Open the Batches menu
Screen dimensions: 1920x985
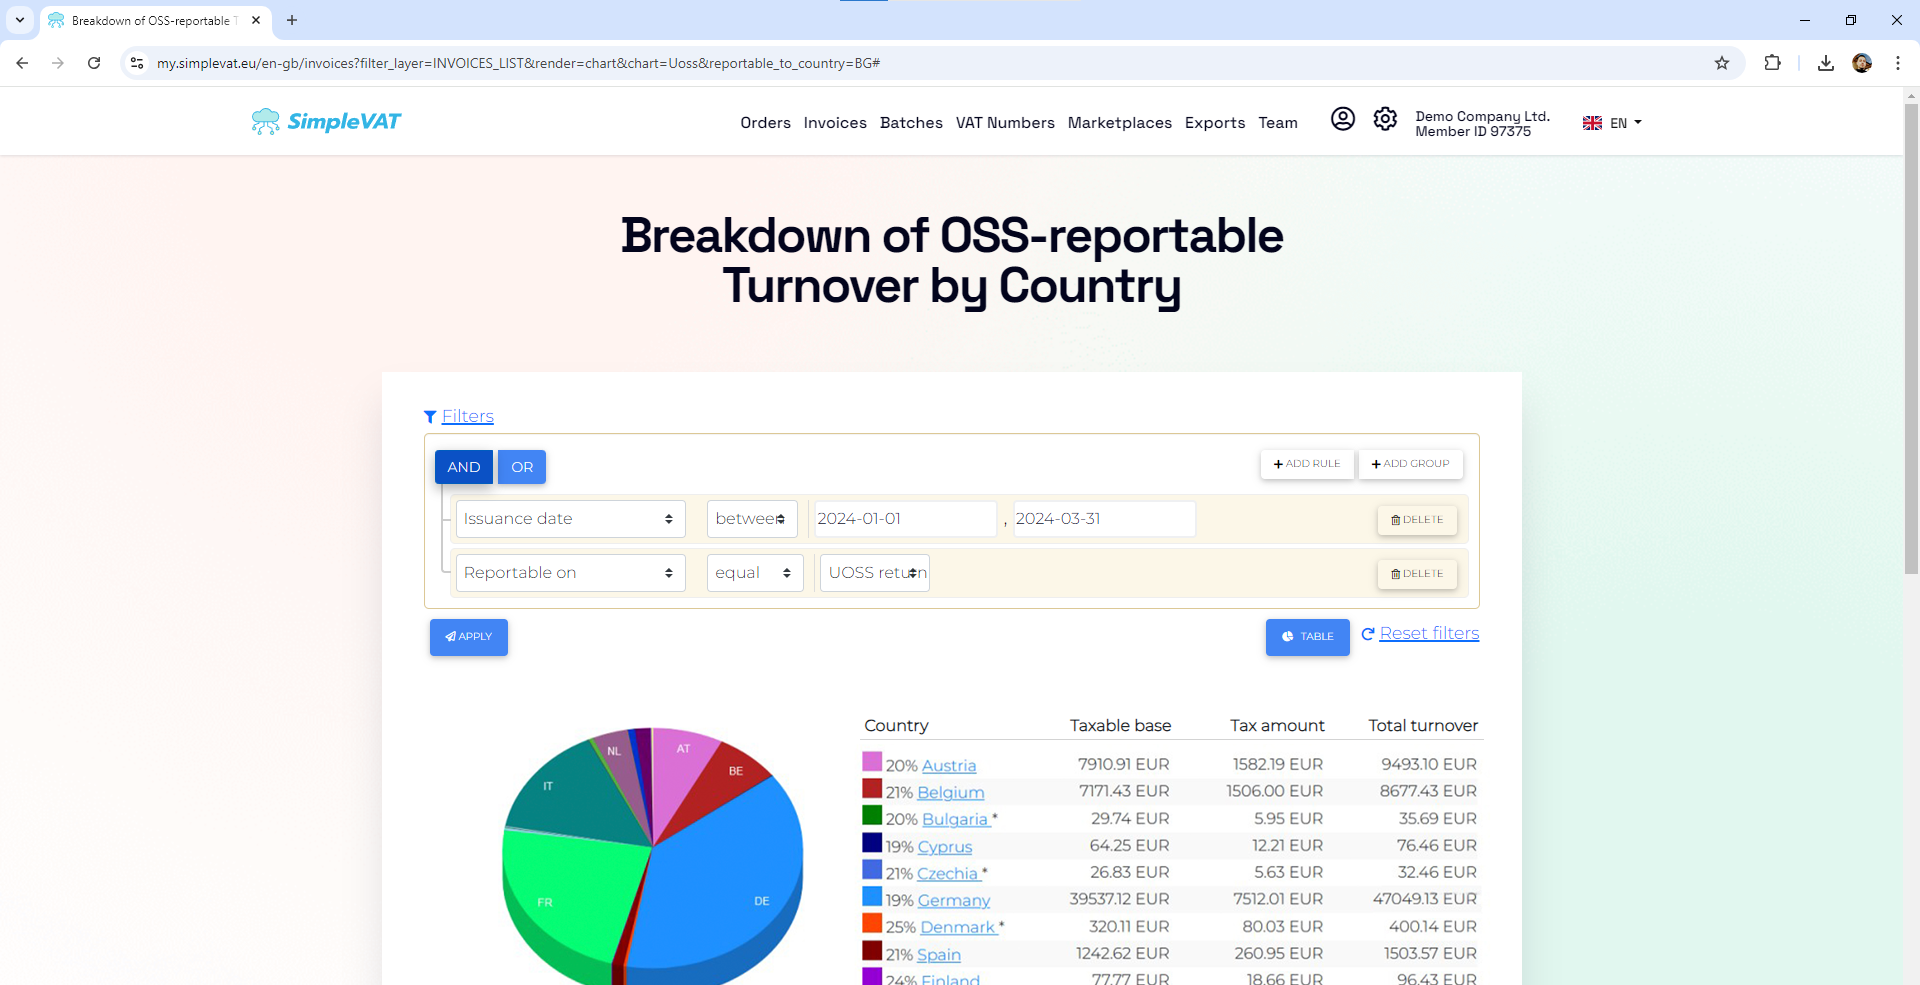coord(911,123)
